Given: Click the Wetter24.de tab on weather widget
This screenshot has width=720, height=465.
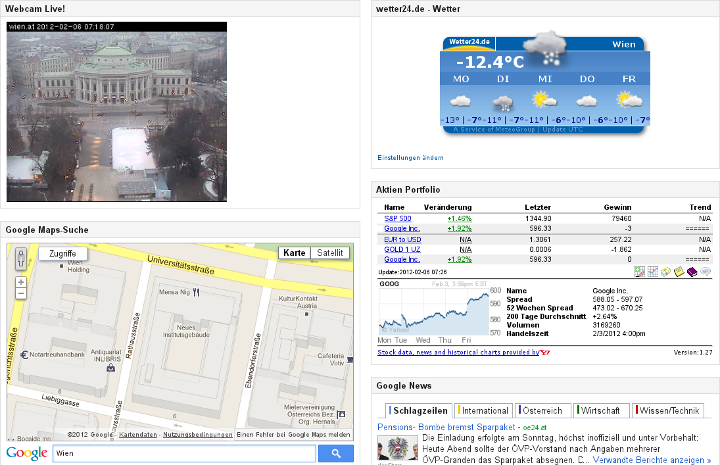Looking at the screenshot, I should point(469,42).
